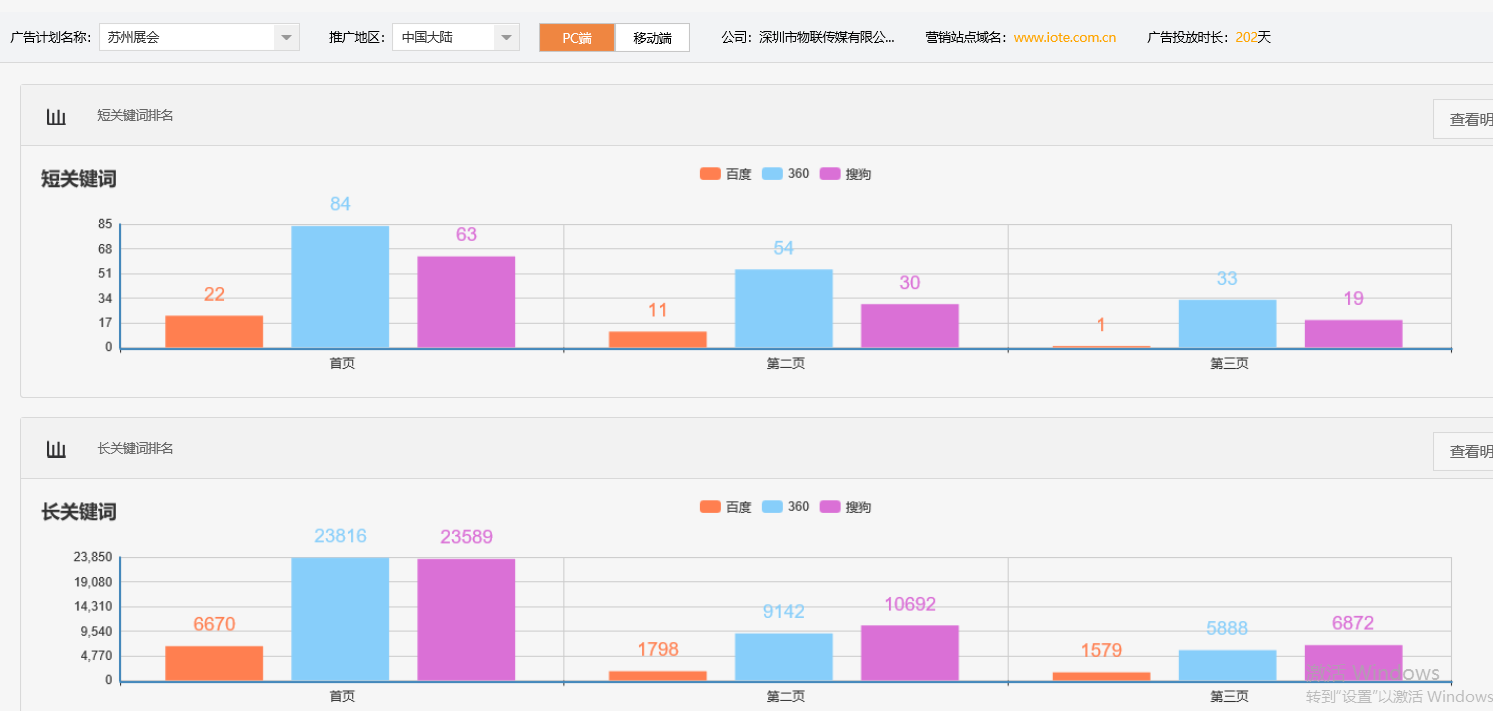Switch to the PC端 tab
Screen dimensions: 1493x711
tap(576, 38)
